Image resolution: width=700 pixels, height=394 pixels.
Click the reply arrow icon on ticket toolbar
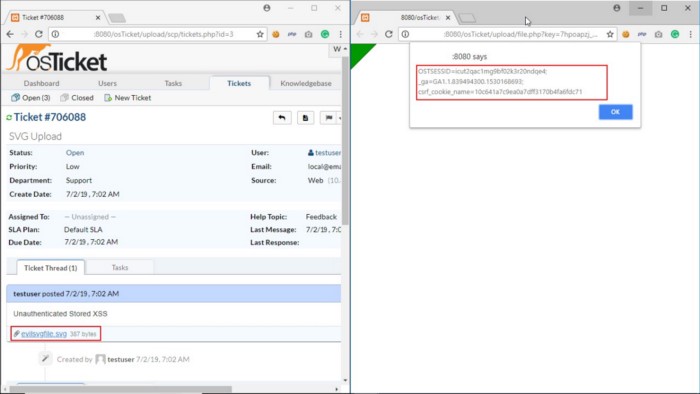point(282,118)
